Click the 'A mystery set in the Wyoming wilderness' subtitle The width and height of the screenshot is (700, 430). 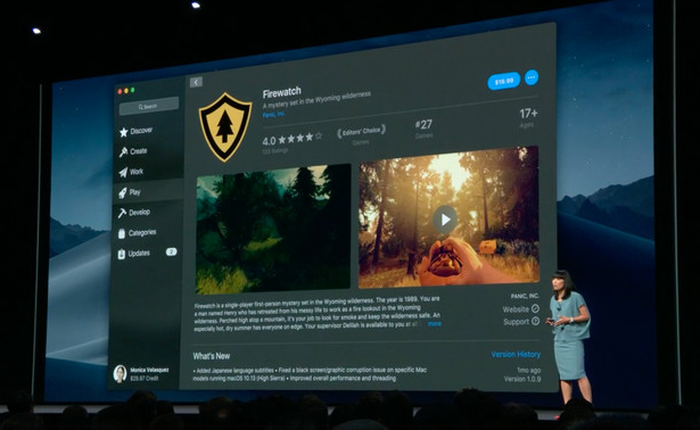click(x=317, y=100)
